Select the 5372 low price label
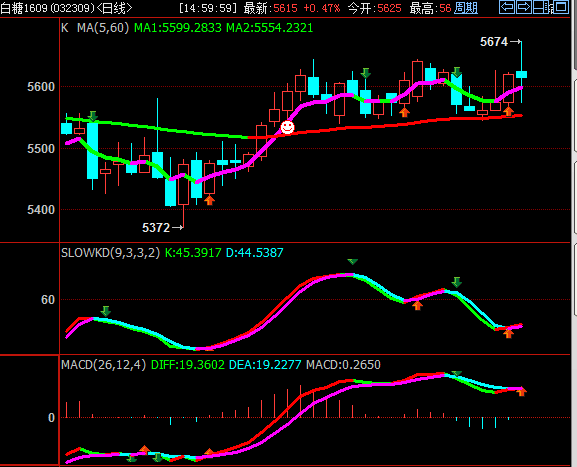The height and width of the screenshot is (467, 577). [156, 228]
